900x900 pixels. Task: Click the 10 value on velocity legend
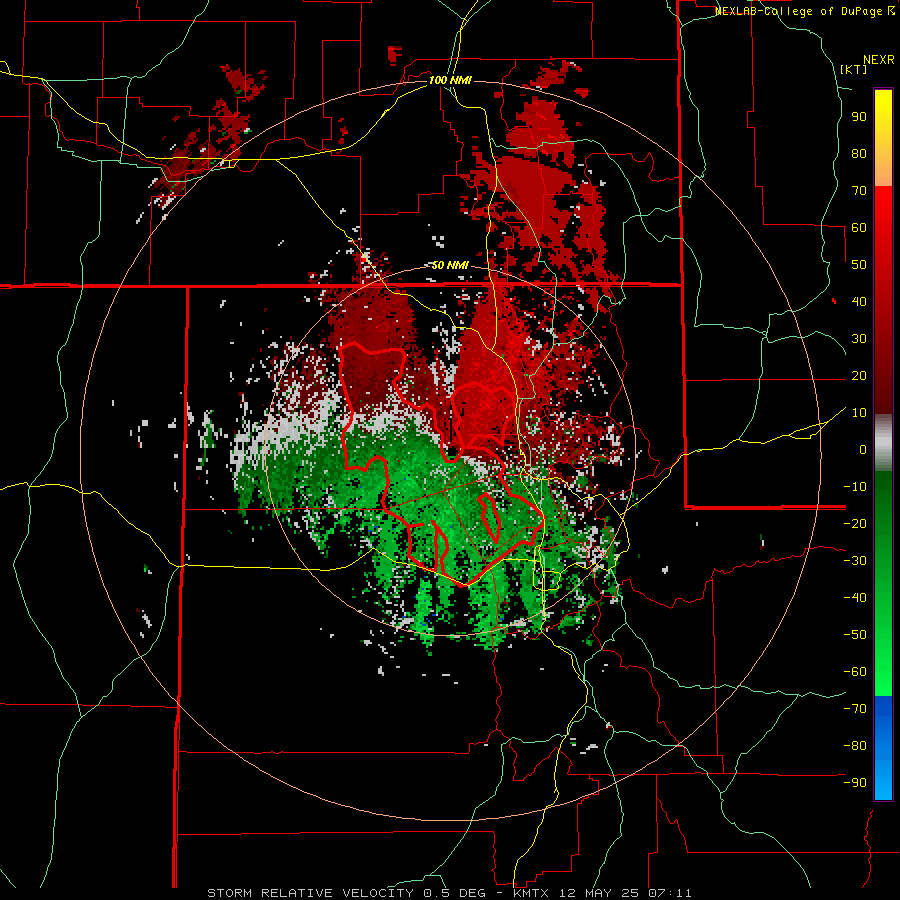point(859,413)
